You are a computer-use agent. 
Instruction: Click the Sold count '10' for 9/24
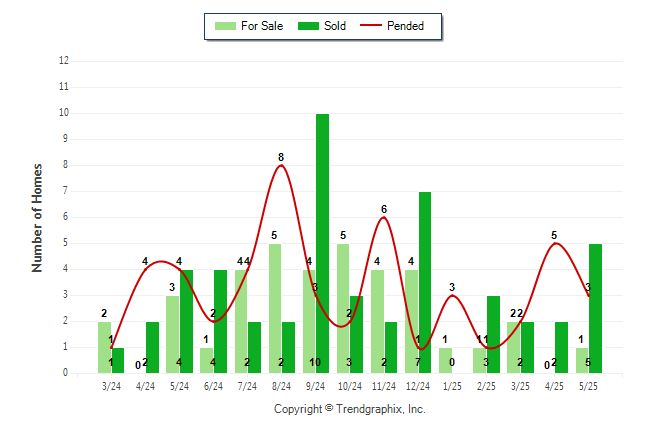315,362
